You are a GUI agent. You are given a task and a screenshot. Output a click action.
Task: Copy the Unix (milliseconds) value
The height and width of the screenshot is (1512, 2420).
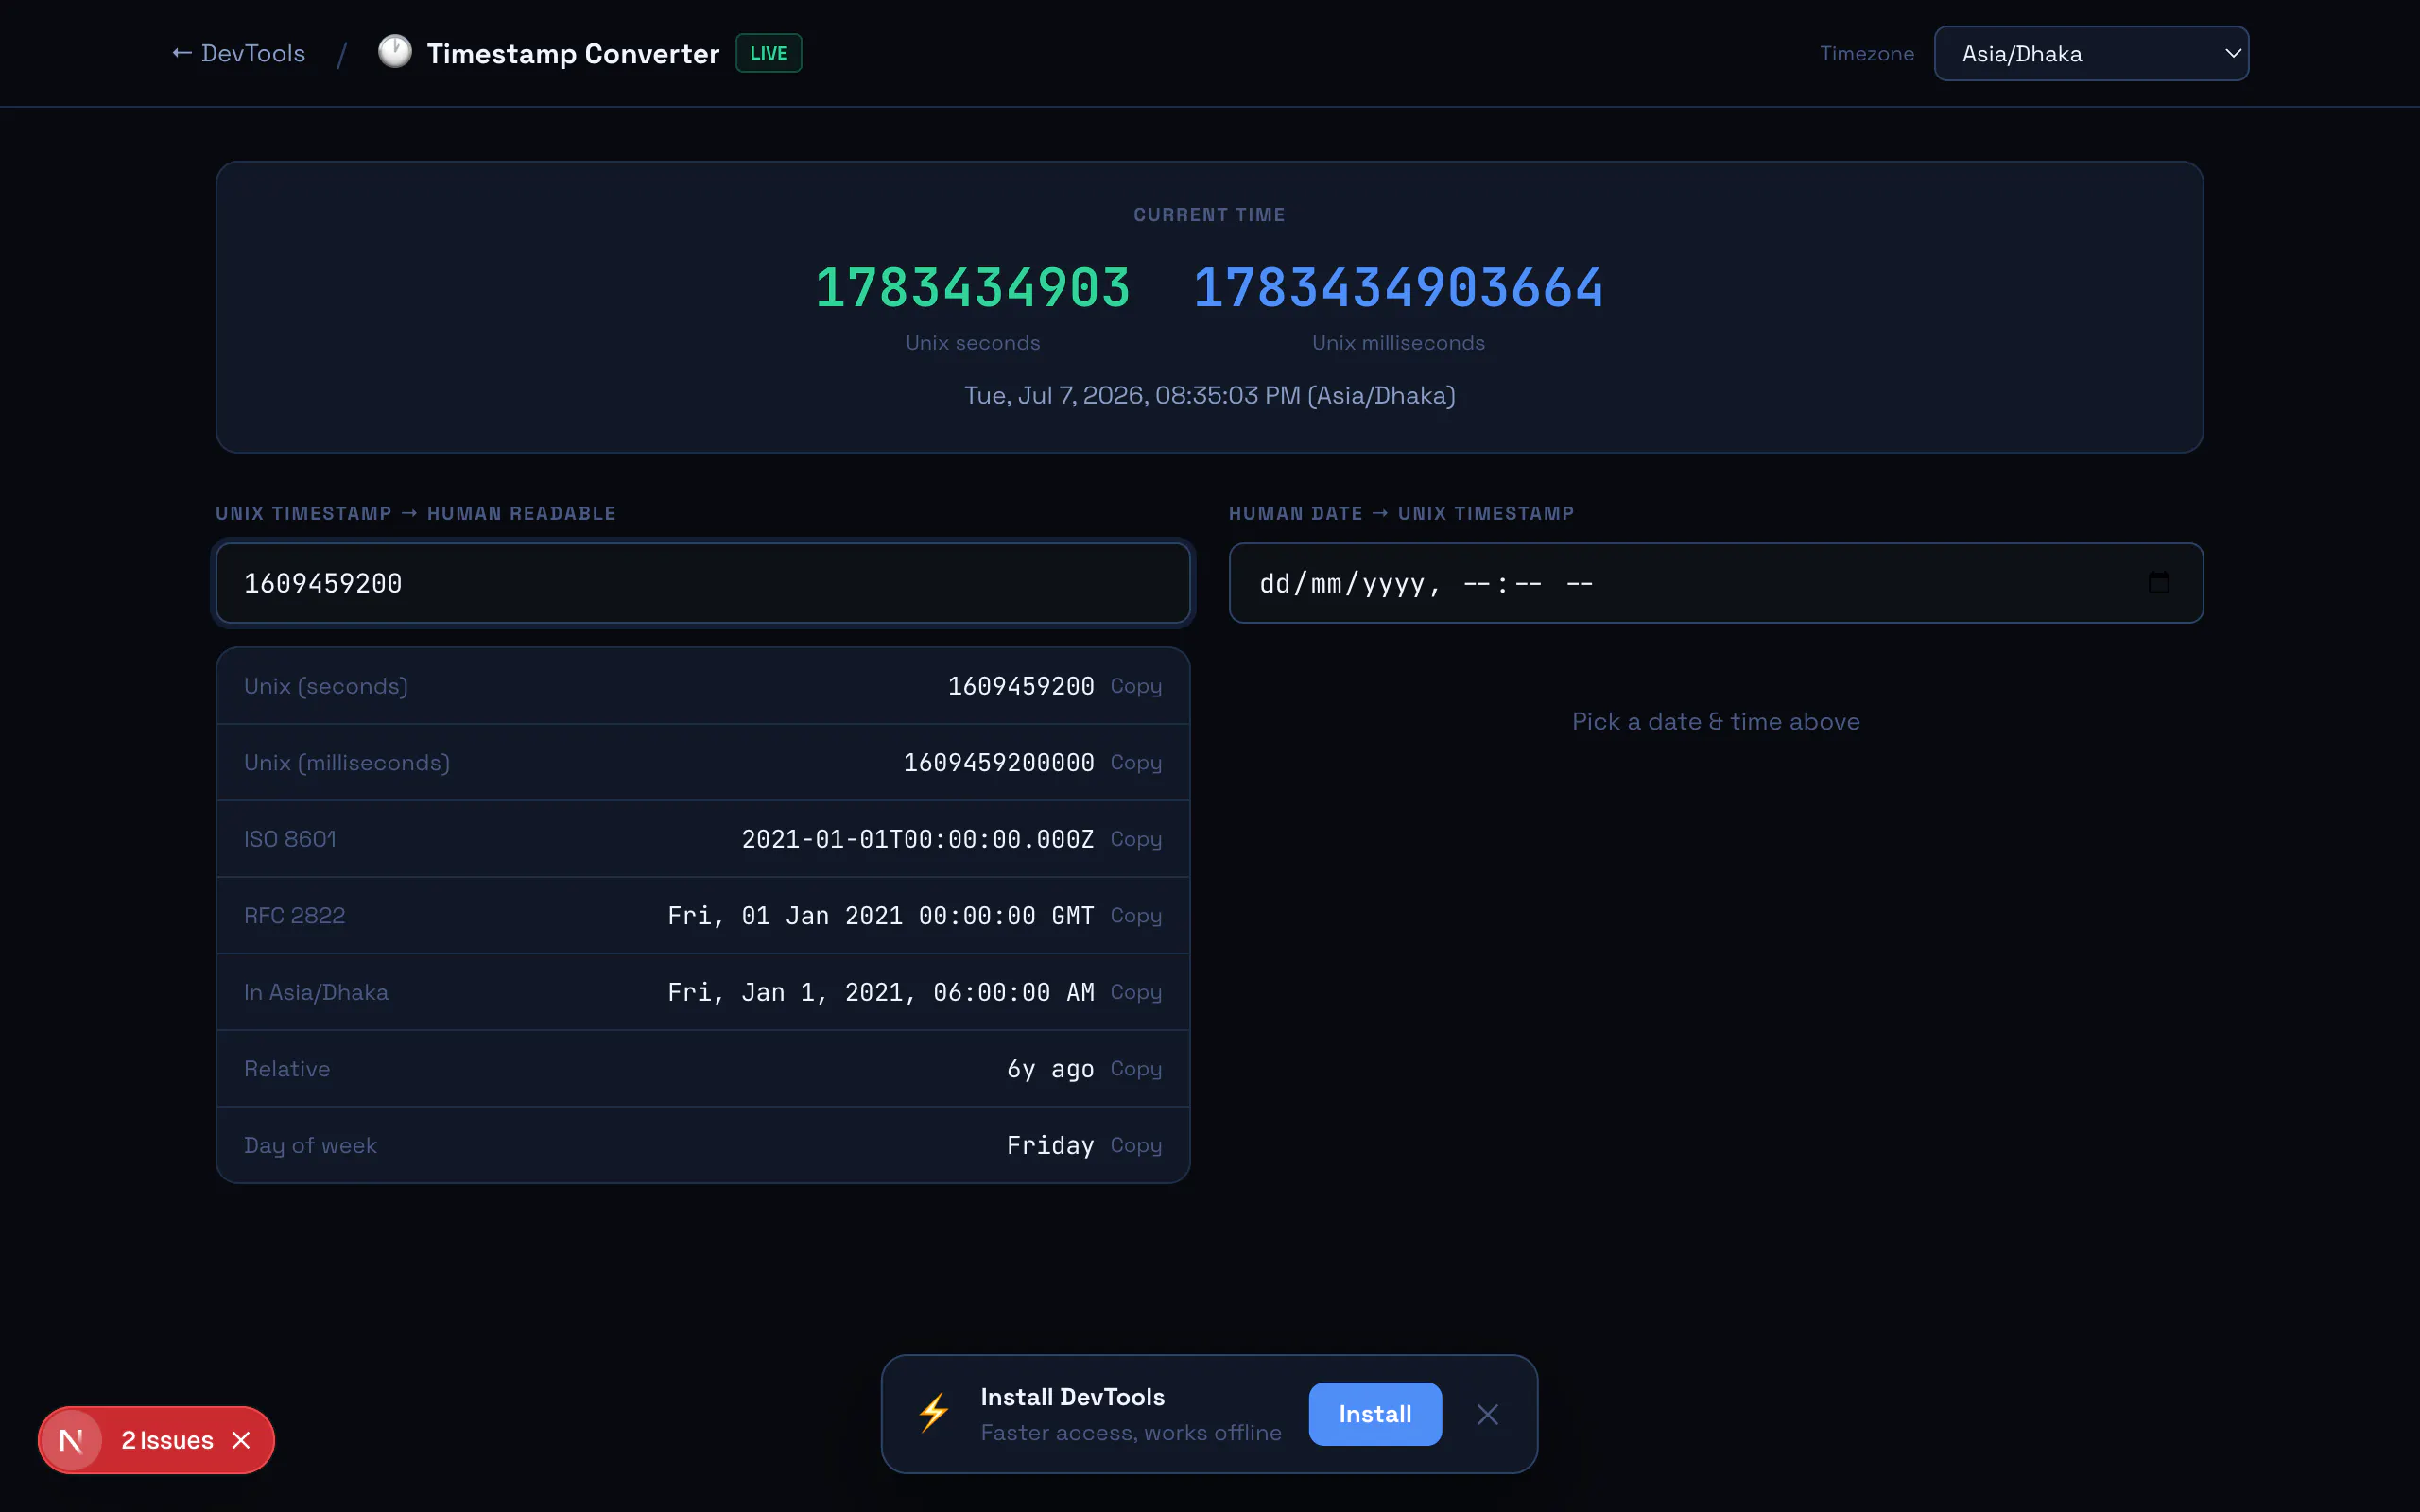(1136, 762)
